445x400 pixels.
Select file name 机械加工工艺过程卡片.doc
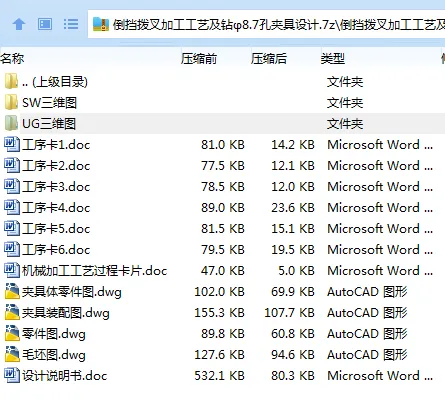click(x=94, y=271)
